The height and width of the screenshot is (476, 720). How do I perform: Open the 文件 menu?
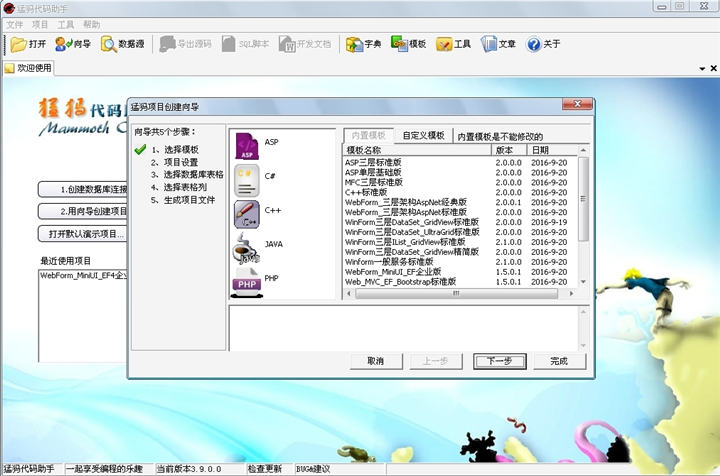(15, 24)
